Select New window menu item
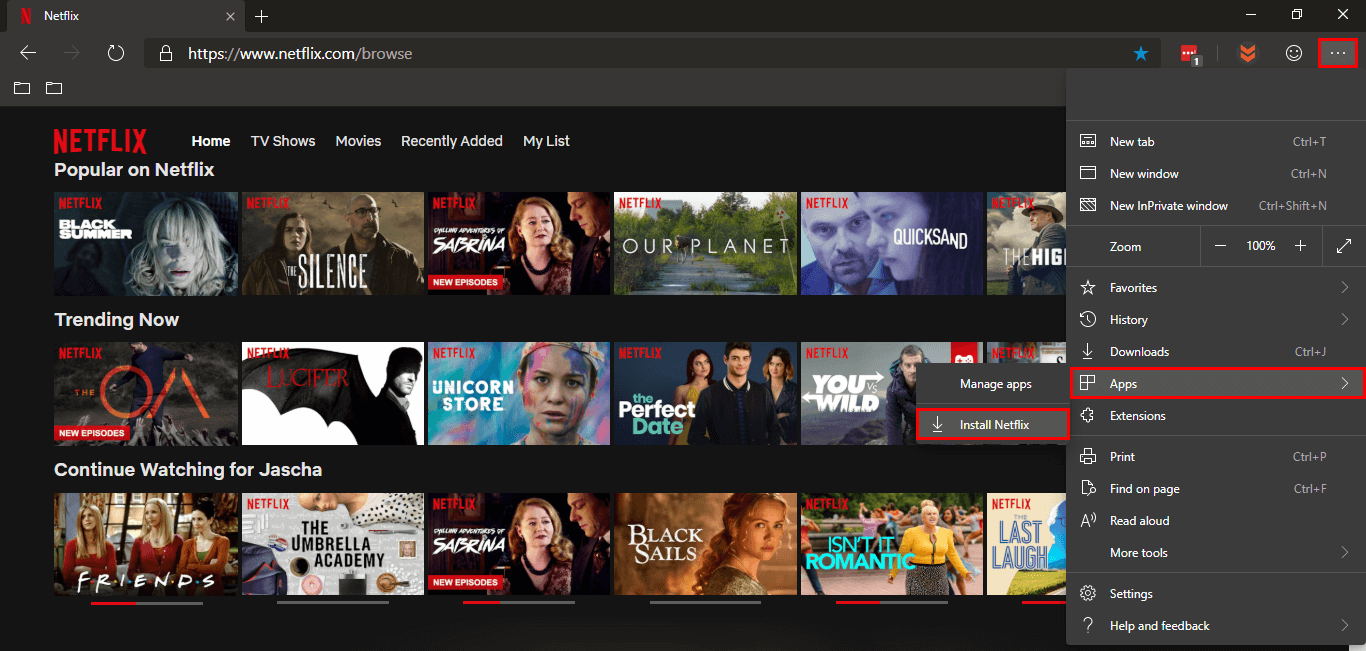The image size is (1366, 651). pyautogui.click(x=1216, y=174)
